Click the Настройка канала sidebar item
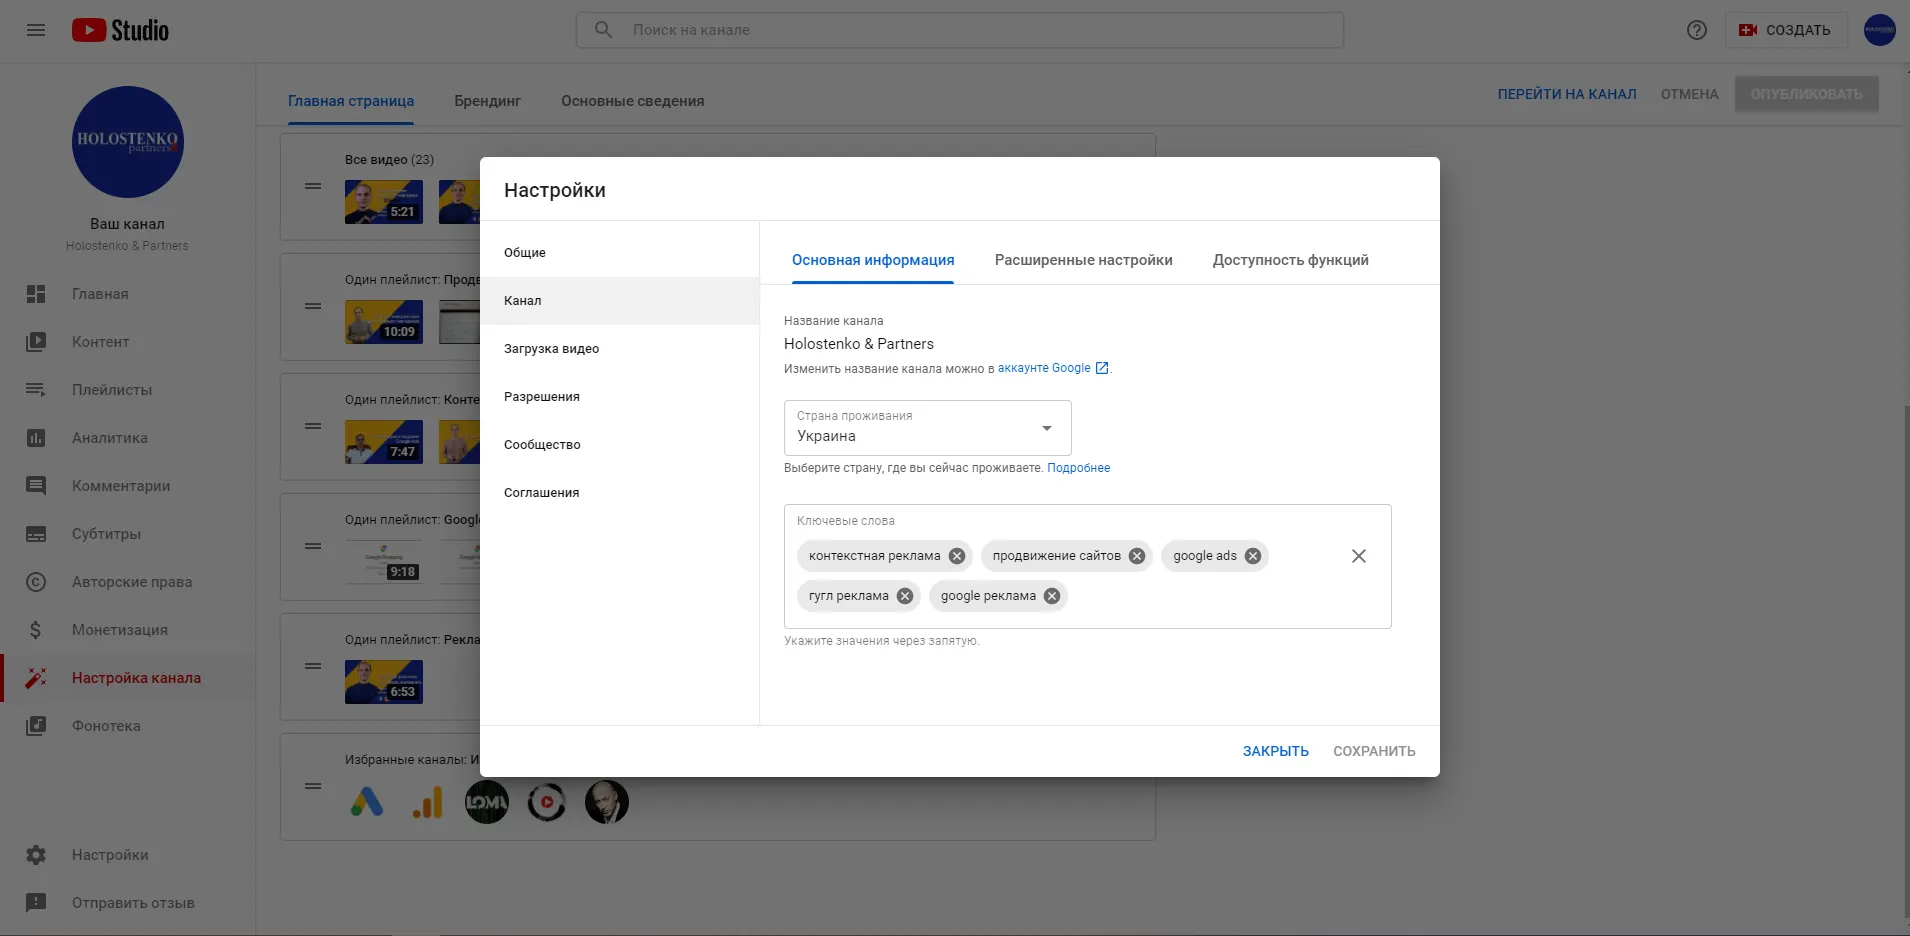 pos(128,678)
